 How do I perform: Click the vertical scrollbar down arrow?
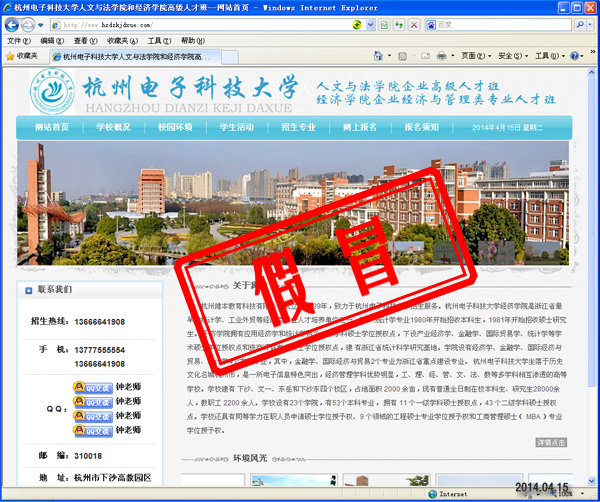tap(592, 481)
